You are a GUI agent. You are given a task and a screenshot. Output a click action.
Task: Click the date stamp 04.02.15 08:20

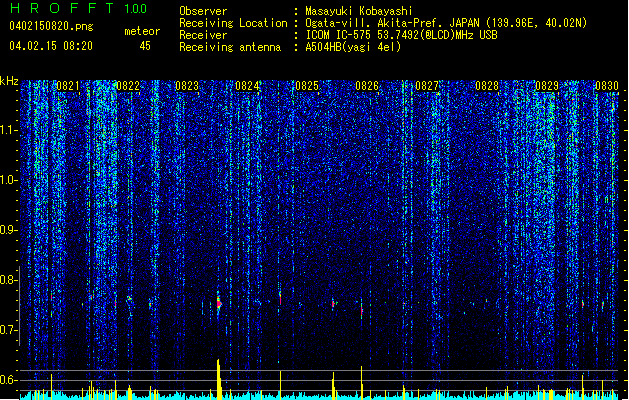[x=51, y=46]
